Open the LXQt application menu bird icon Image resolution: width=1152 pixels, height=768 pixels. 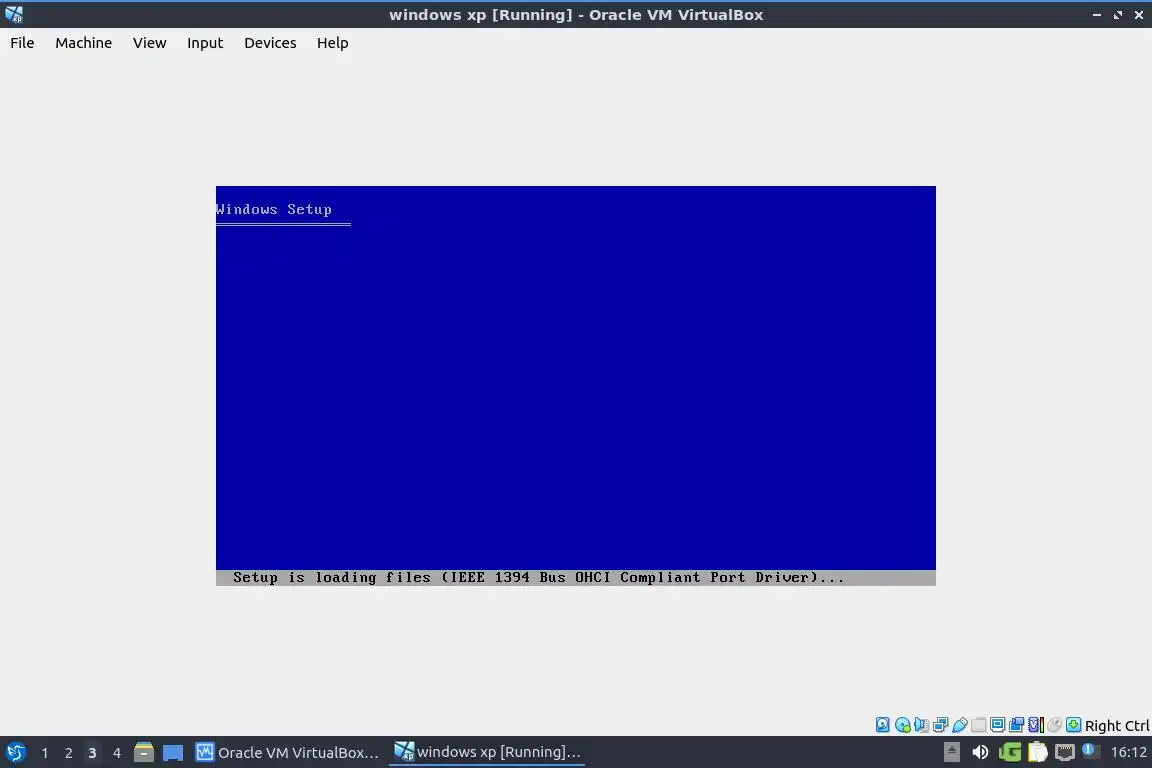15,753
